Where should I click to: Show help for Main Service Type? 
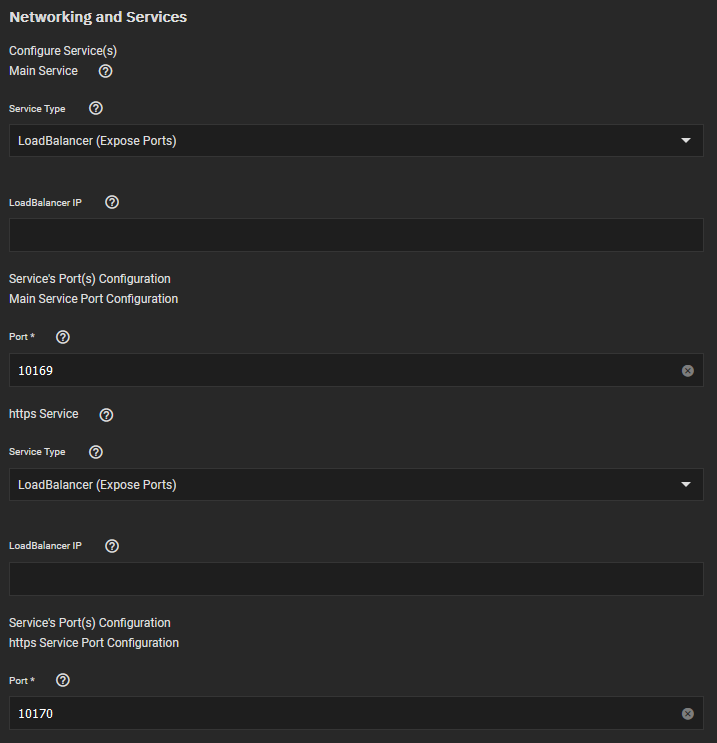point(96,109)
